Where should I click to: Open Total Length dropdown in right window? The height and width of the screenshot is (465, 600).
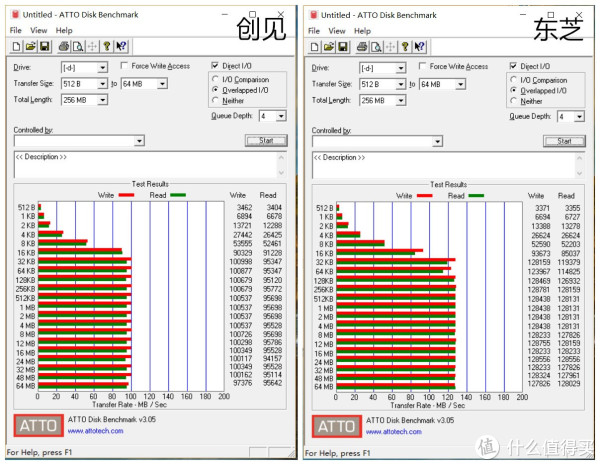[x=400, y=100]
